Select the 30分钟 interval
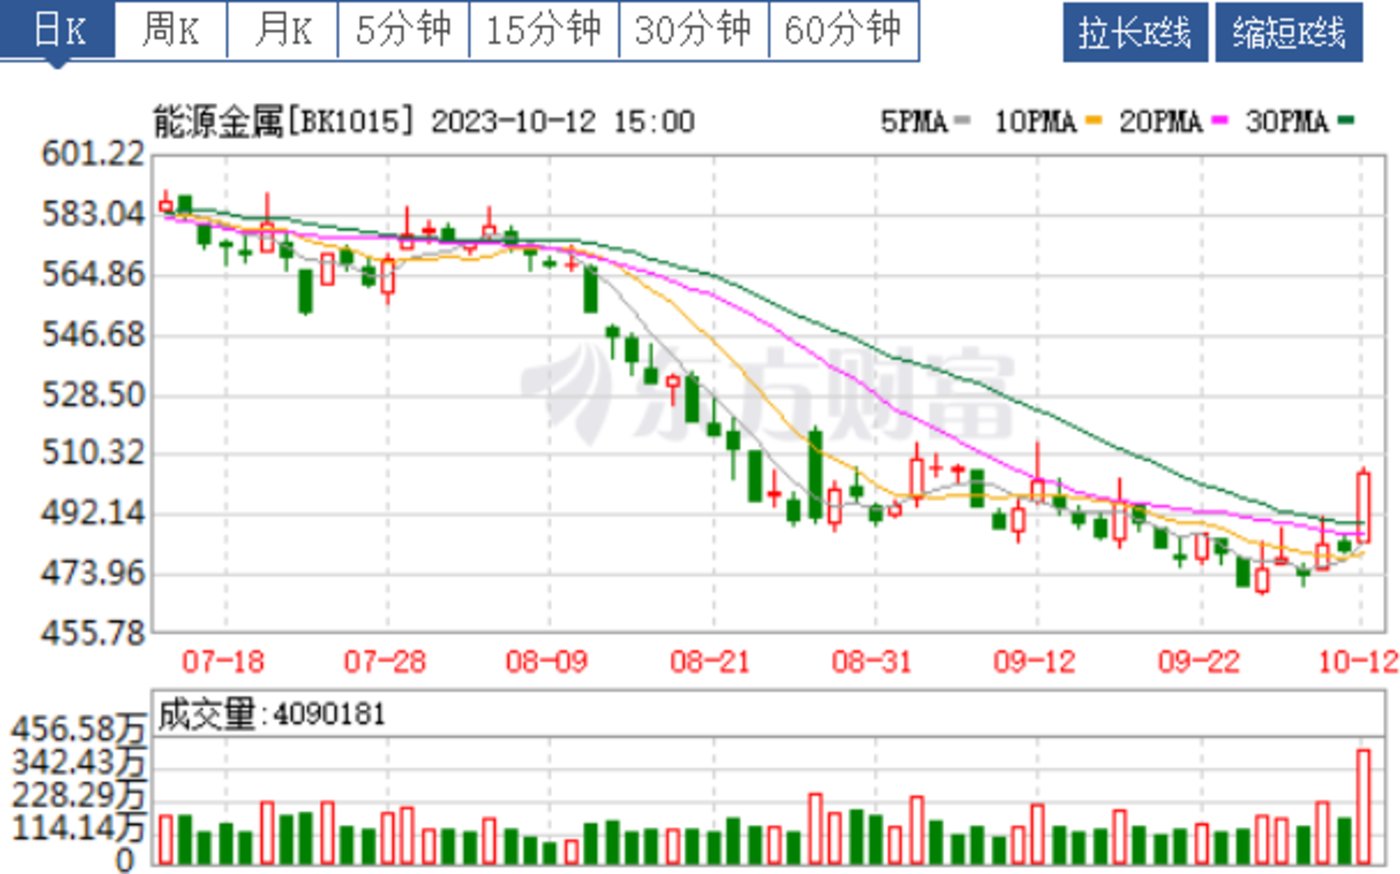 click(690, 30)
